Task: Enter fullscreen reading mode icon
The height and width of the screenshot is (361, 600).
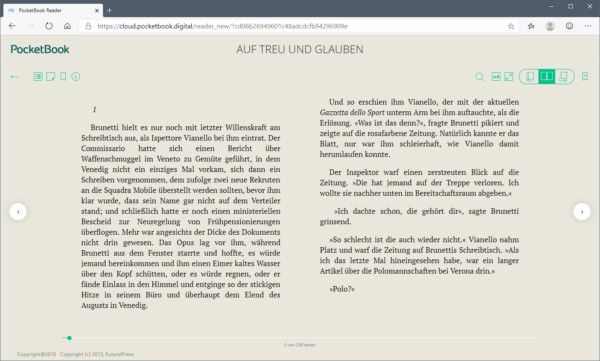Action: [x=509, y=77]
